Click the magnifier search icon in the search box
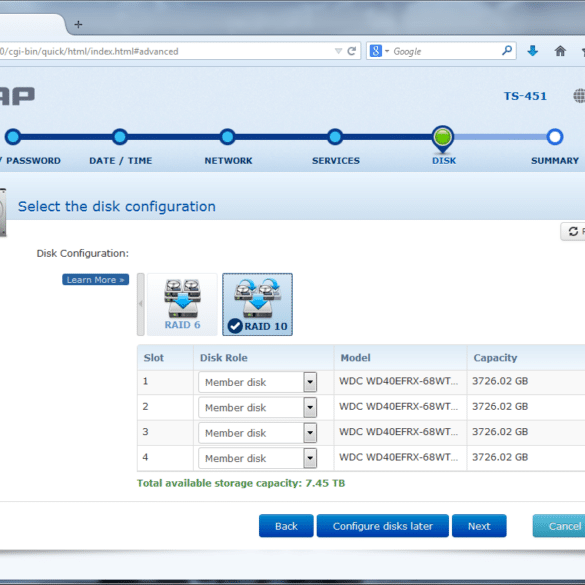This screenshot has height=585, width=585. tap(507, 50)
